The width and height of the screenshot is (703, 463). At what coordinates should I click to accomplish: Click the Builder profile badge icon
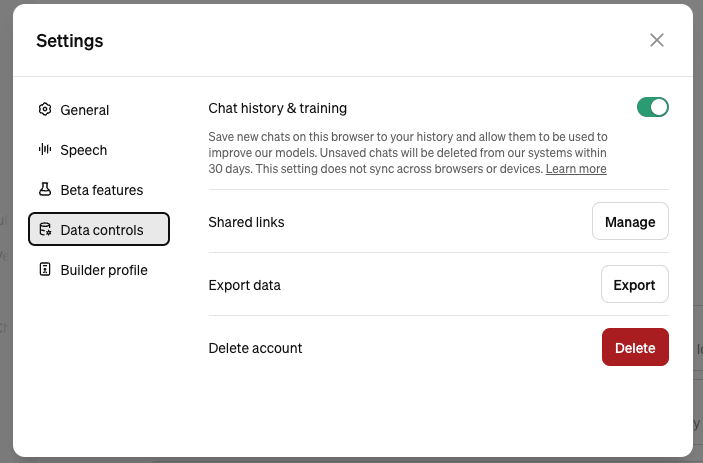45,269
